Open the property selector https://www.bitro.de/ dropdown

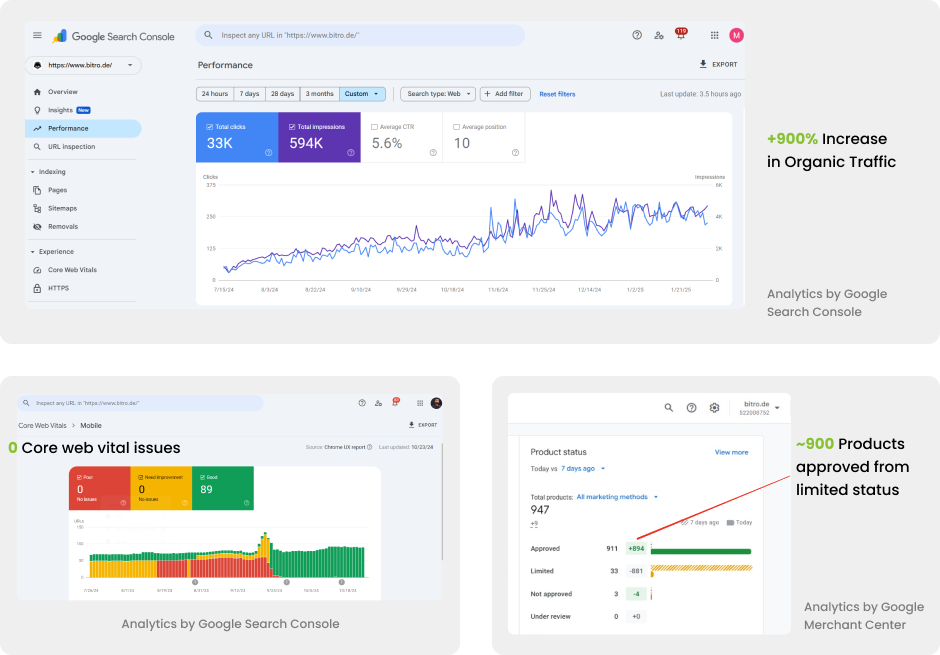coord(83,65)
